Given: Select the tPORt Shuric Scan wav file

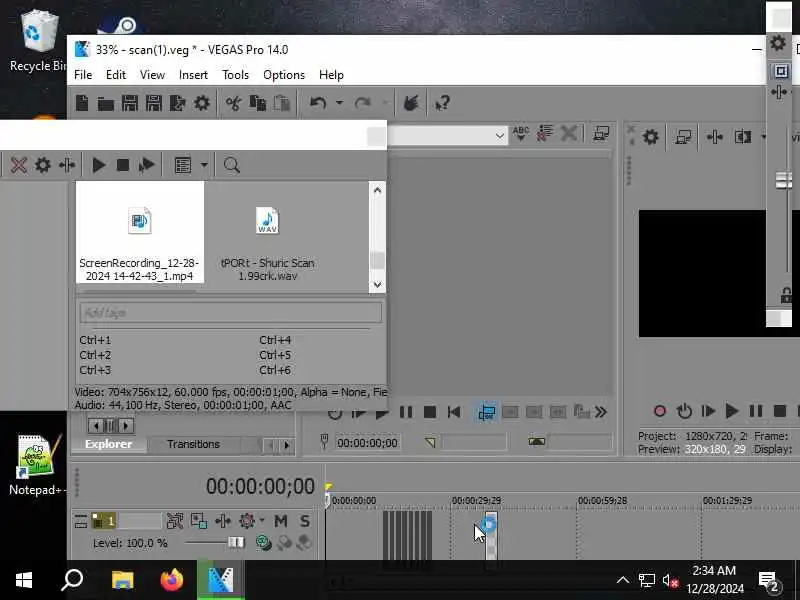Looking at the screenshot, I should pyautogui.click(x=267, y=243).
